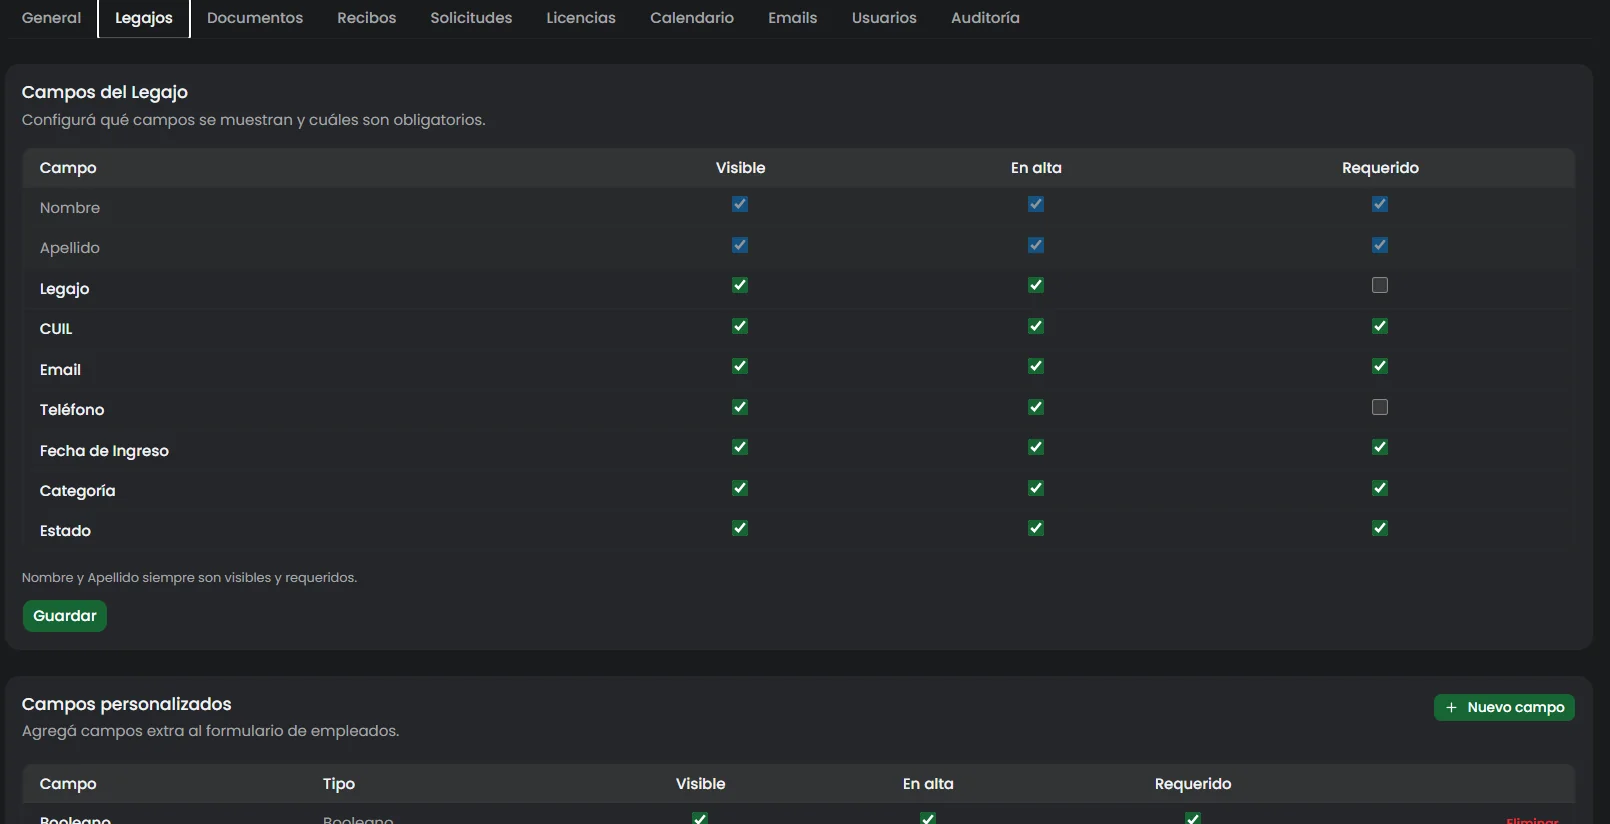Disable Requerido for the CUIL field

[1380, 326]
